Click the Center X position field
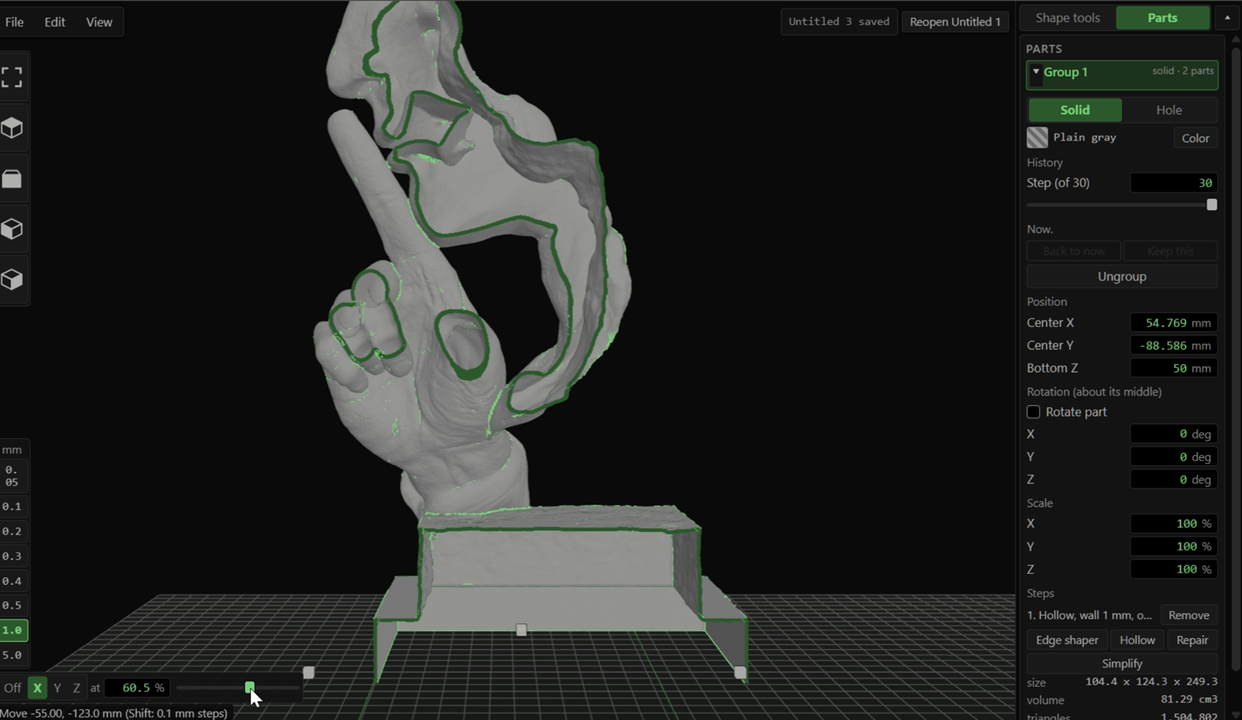This screenshot has width=1242, height=720. click(x=1173, y=323)
